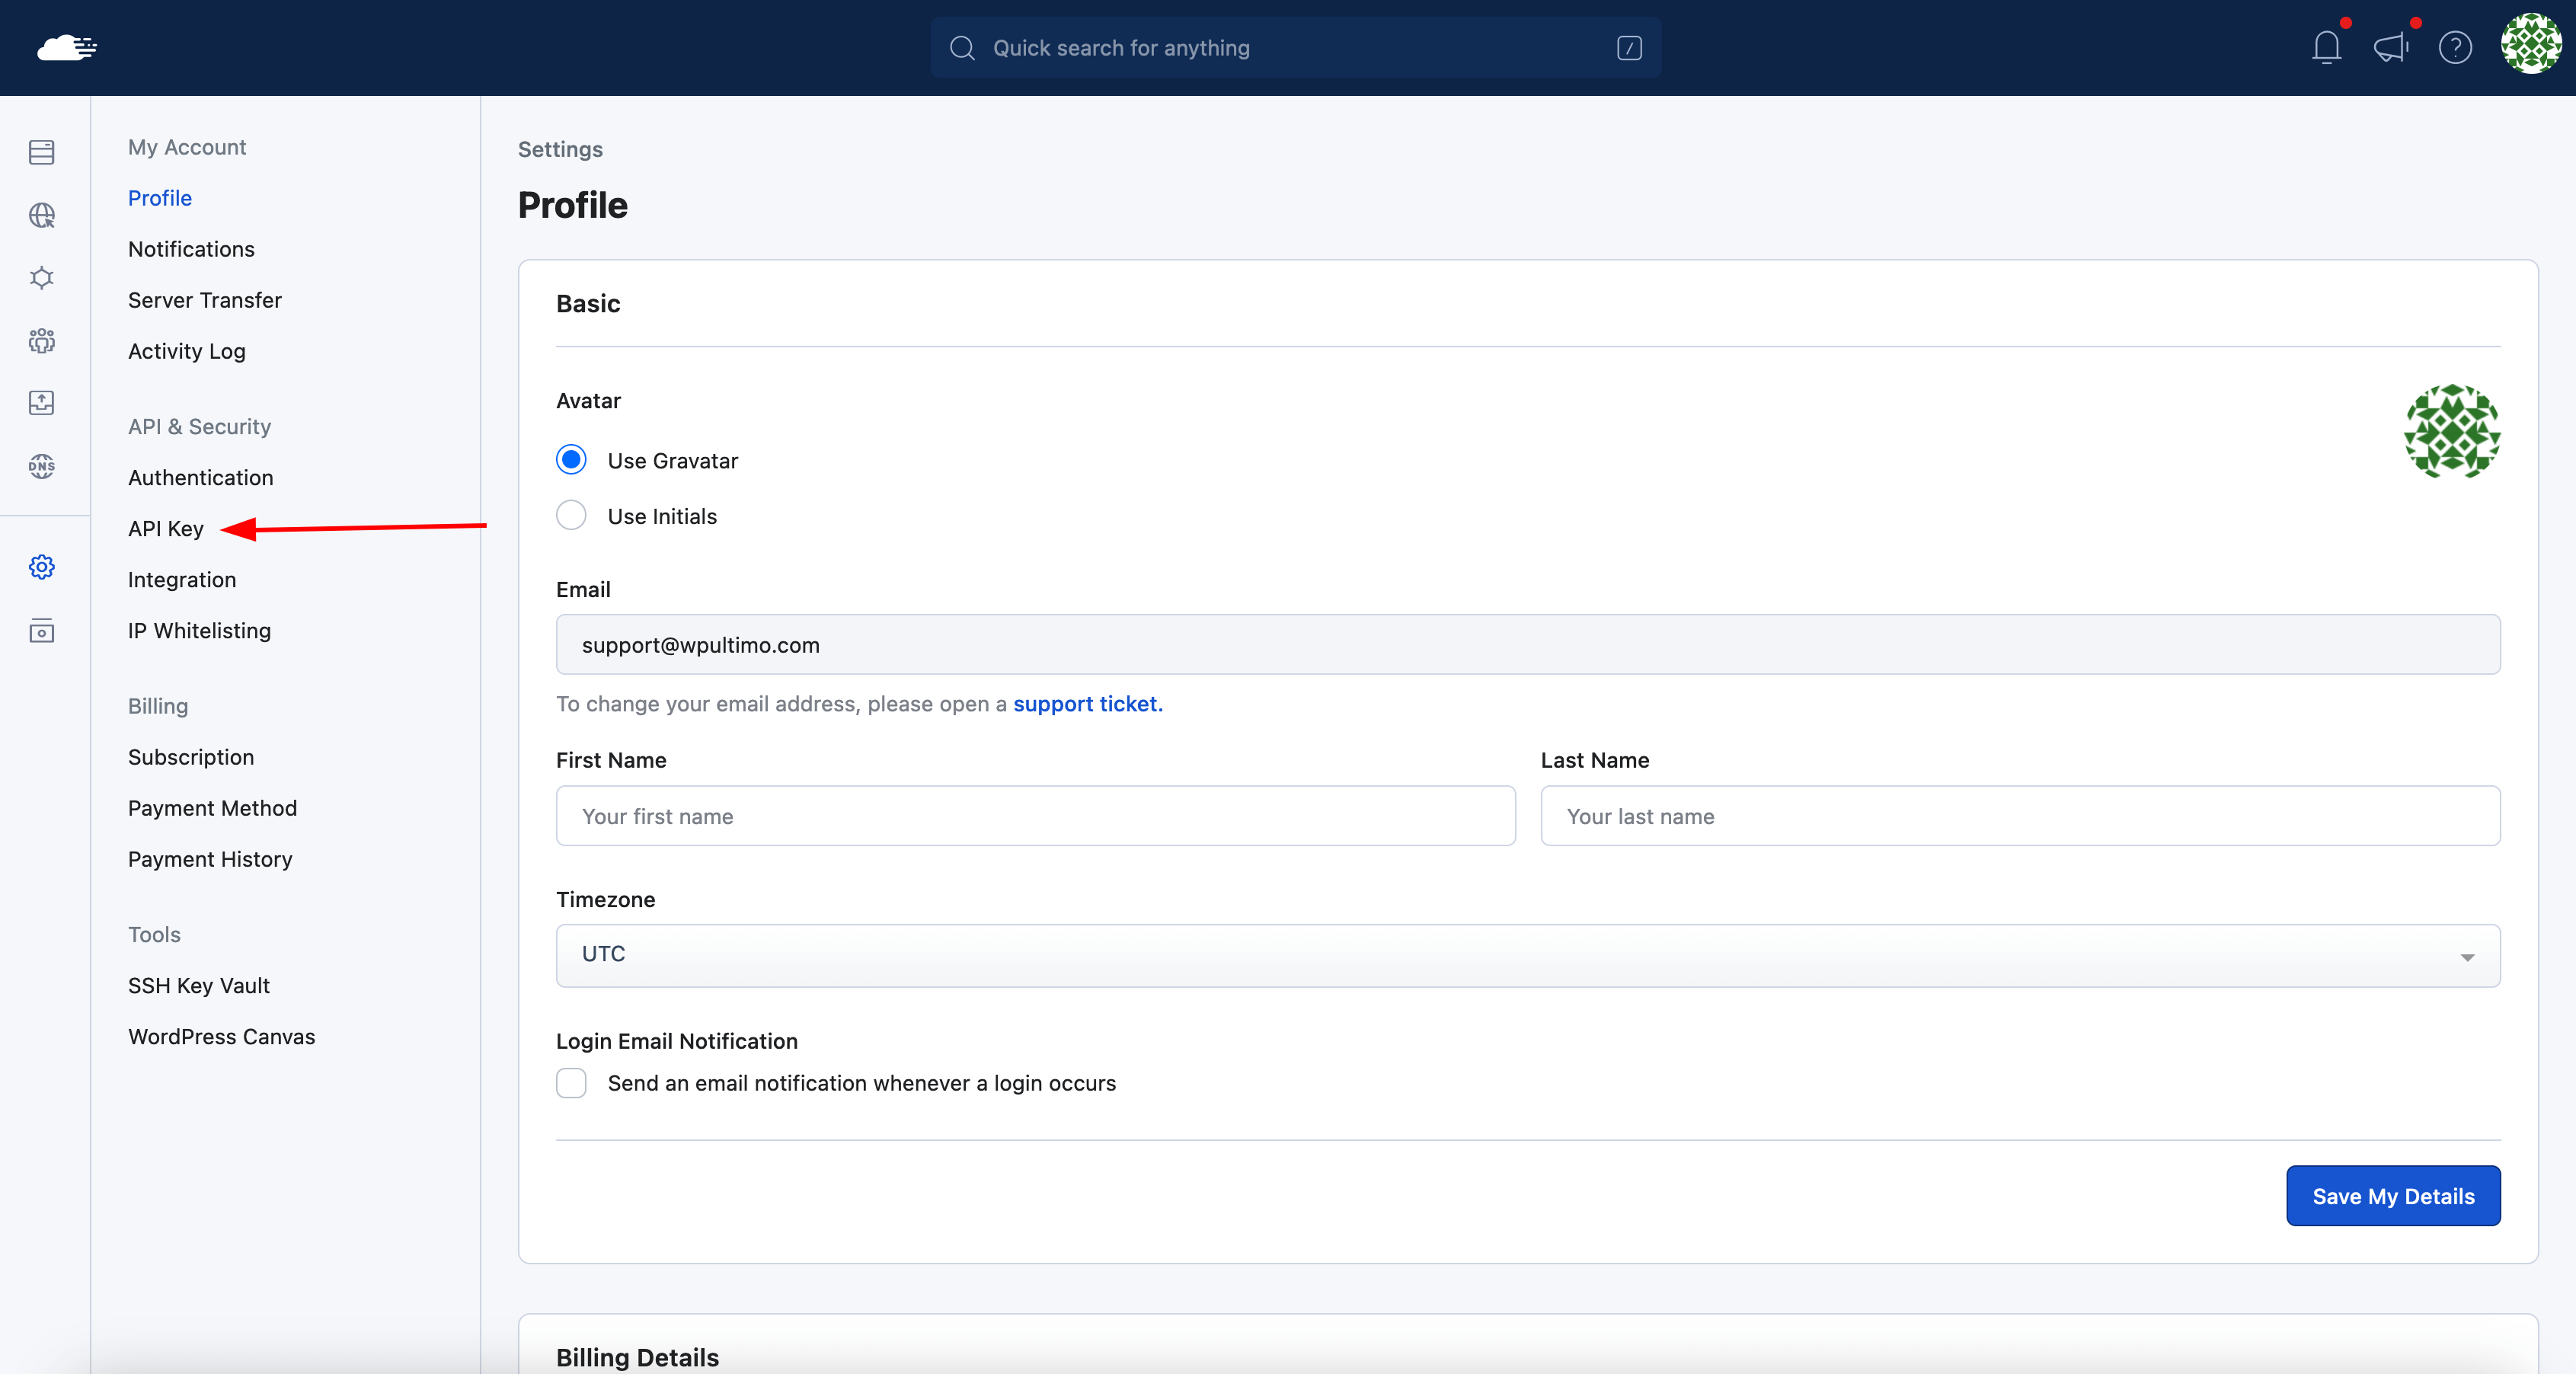The height and width of the screenshot is (1374, 2576).
Task: Open the RunCloud home logo
Action: (67, 47)
